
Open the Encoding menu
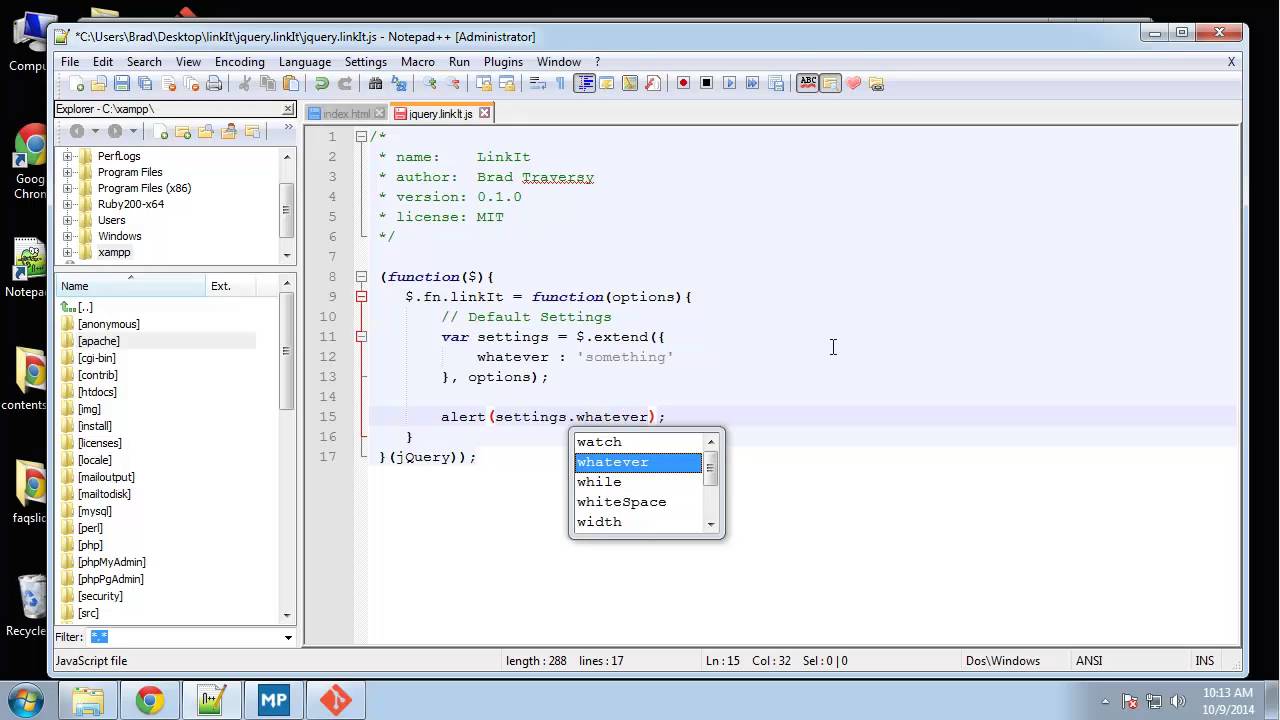pyautogui.click(x=240, y=62)
